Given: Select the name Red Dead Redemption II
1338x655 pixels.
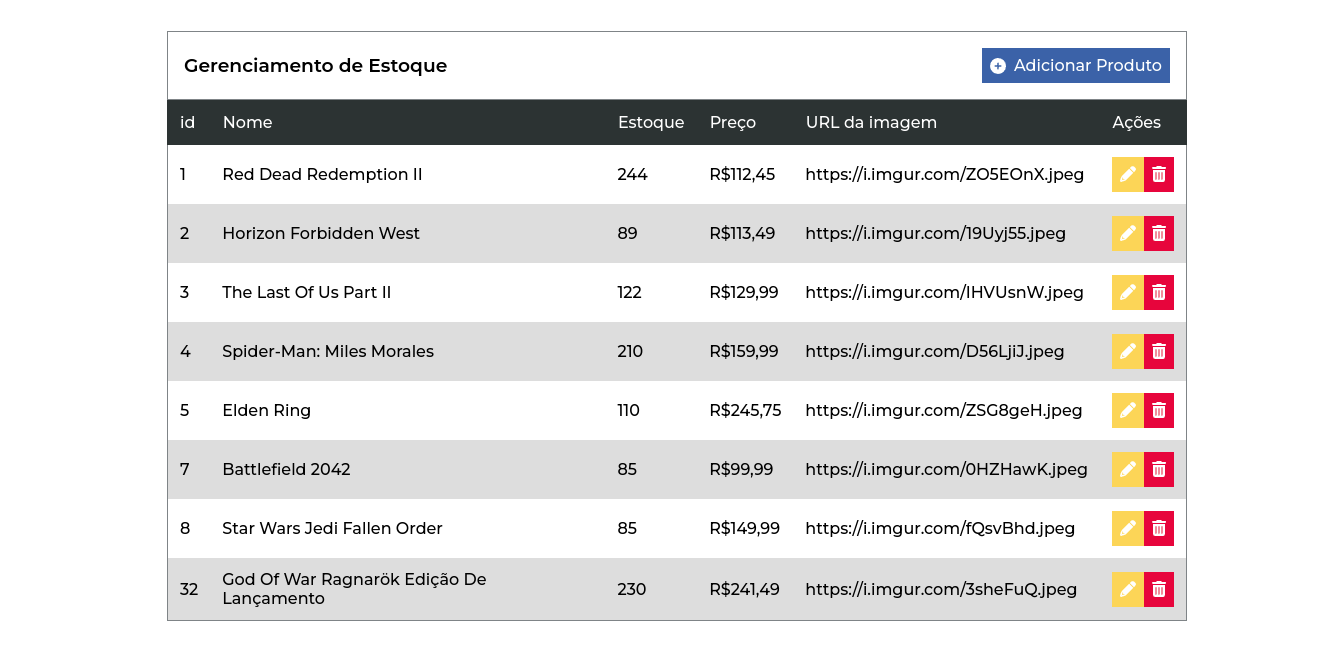Looking at the screenshot, I should 322,174.
